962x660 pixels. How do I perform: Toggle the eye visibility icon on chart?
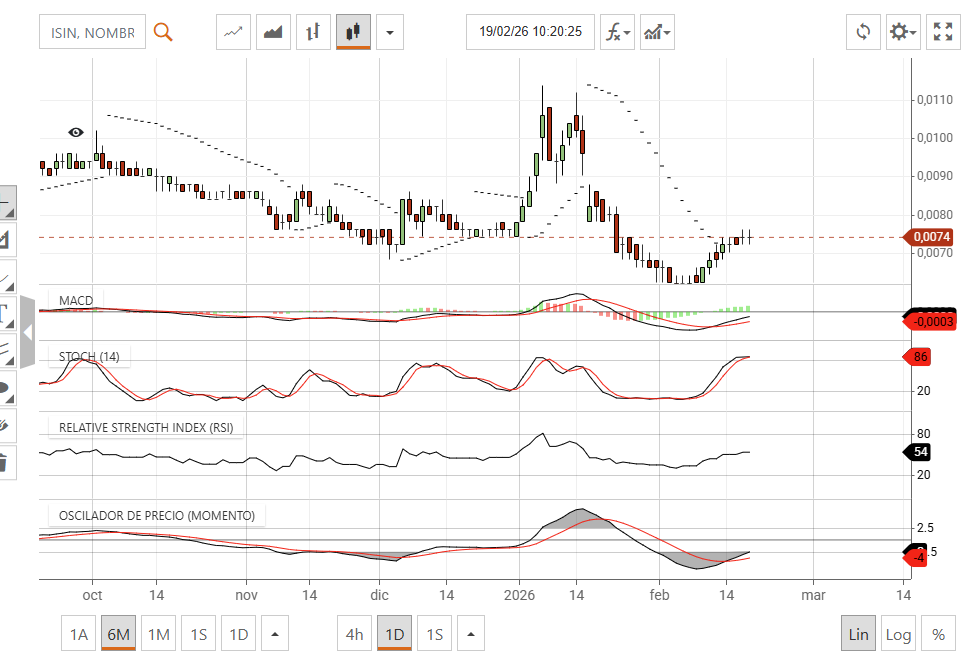coord(76,132)
